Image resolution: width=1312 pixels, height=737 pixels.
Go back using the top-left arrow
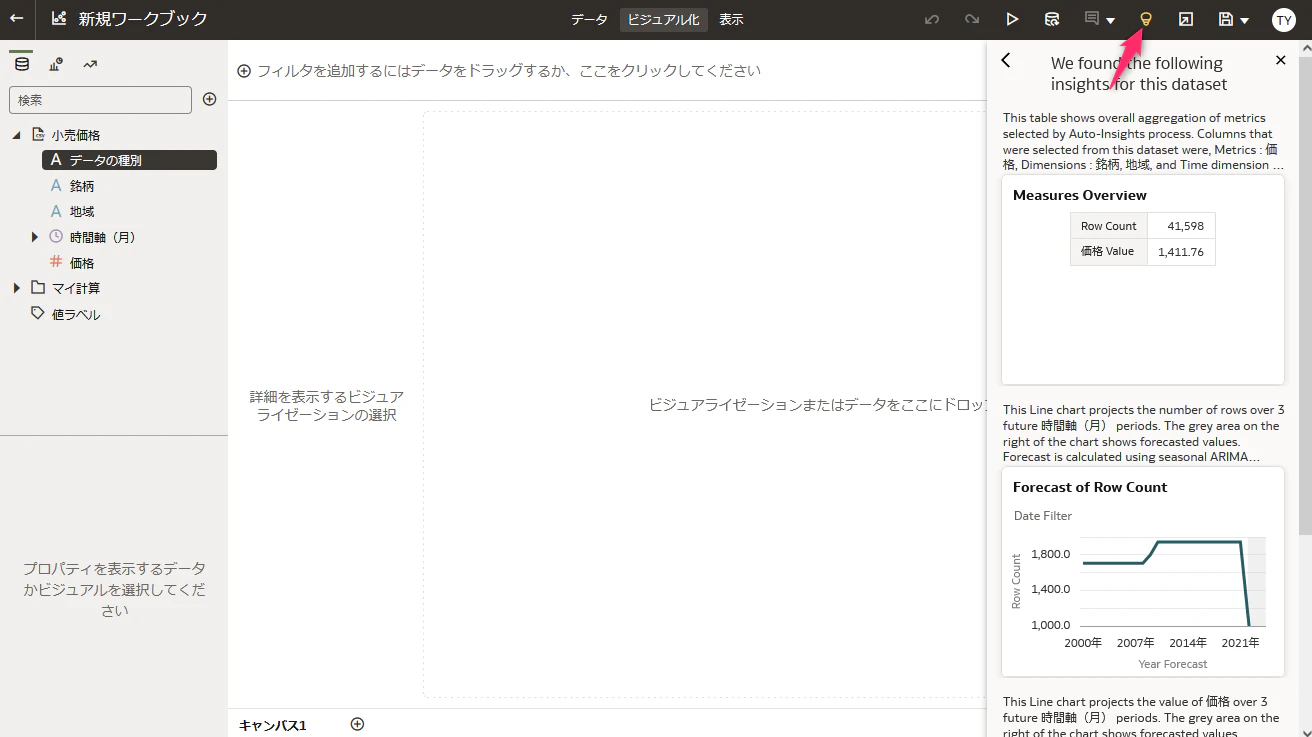coord(17,18)
